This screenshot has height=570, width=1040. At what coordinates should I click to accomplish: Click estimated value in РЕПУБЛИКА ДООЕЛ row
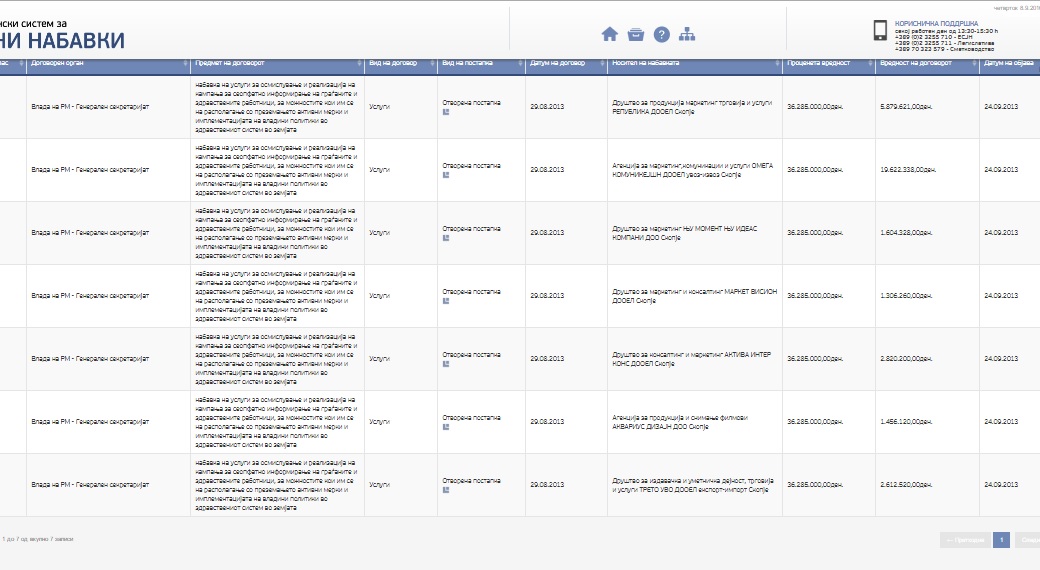coord(815,107)
